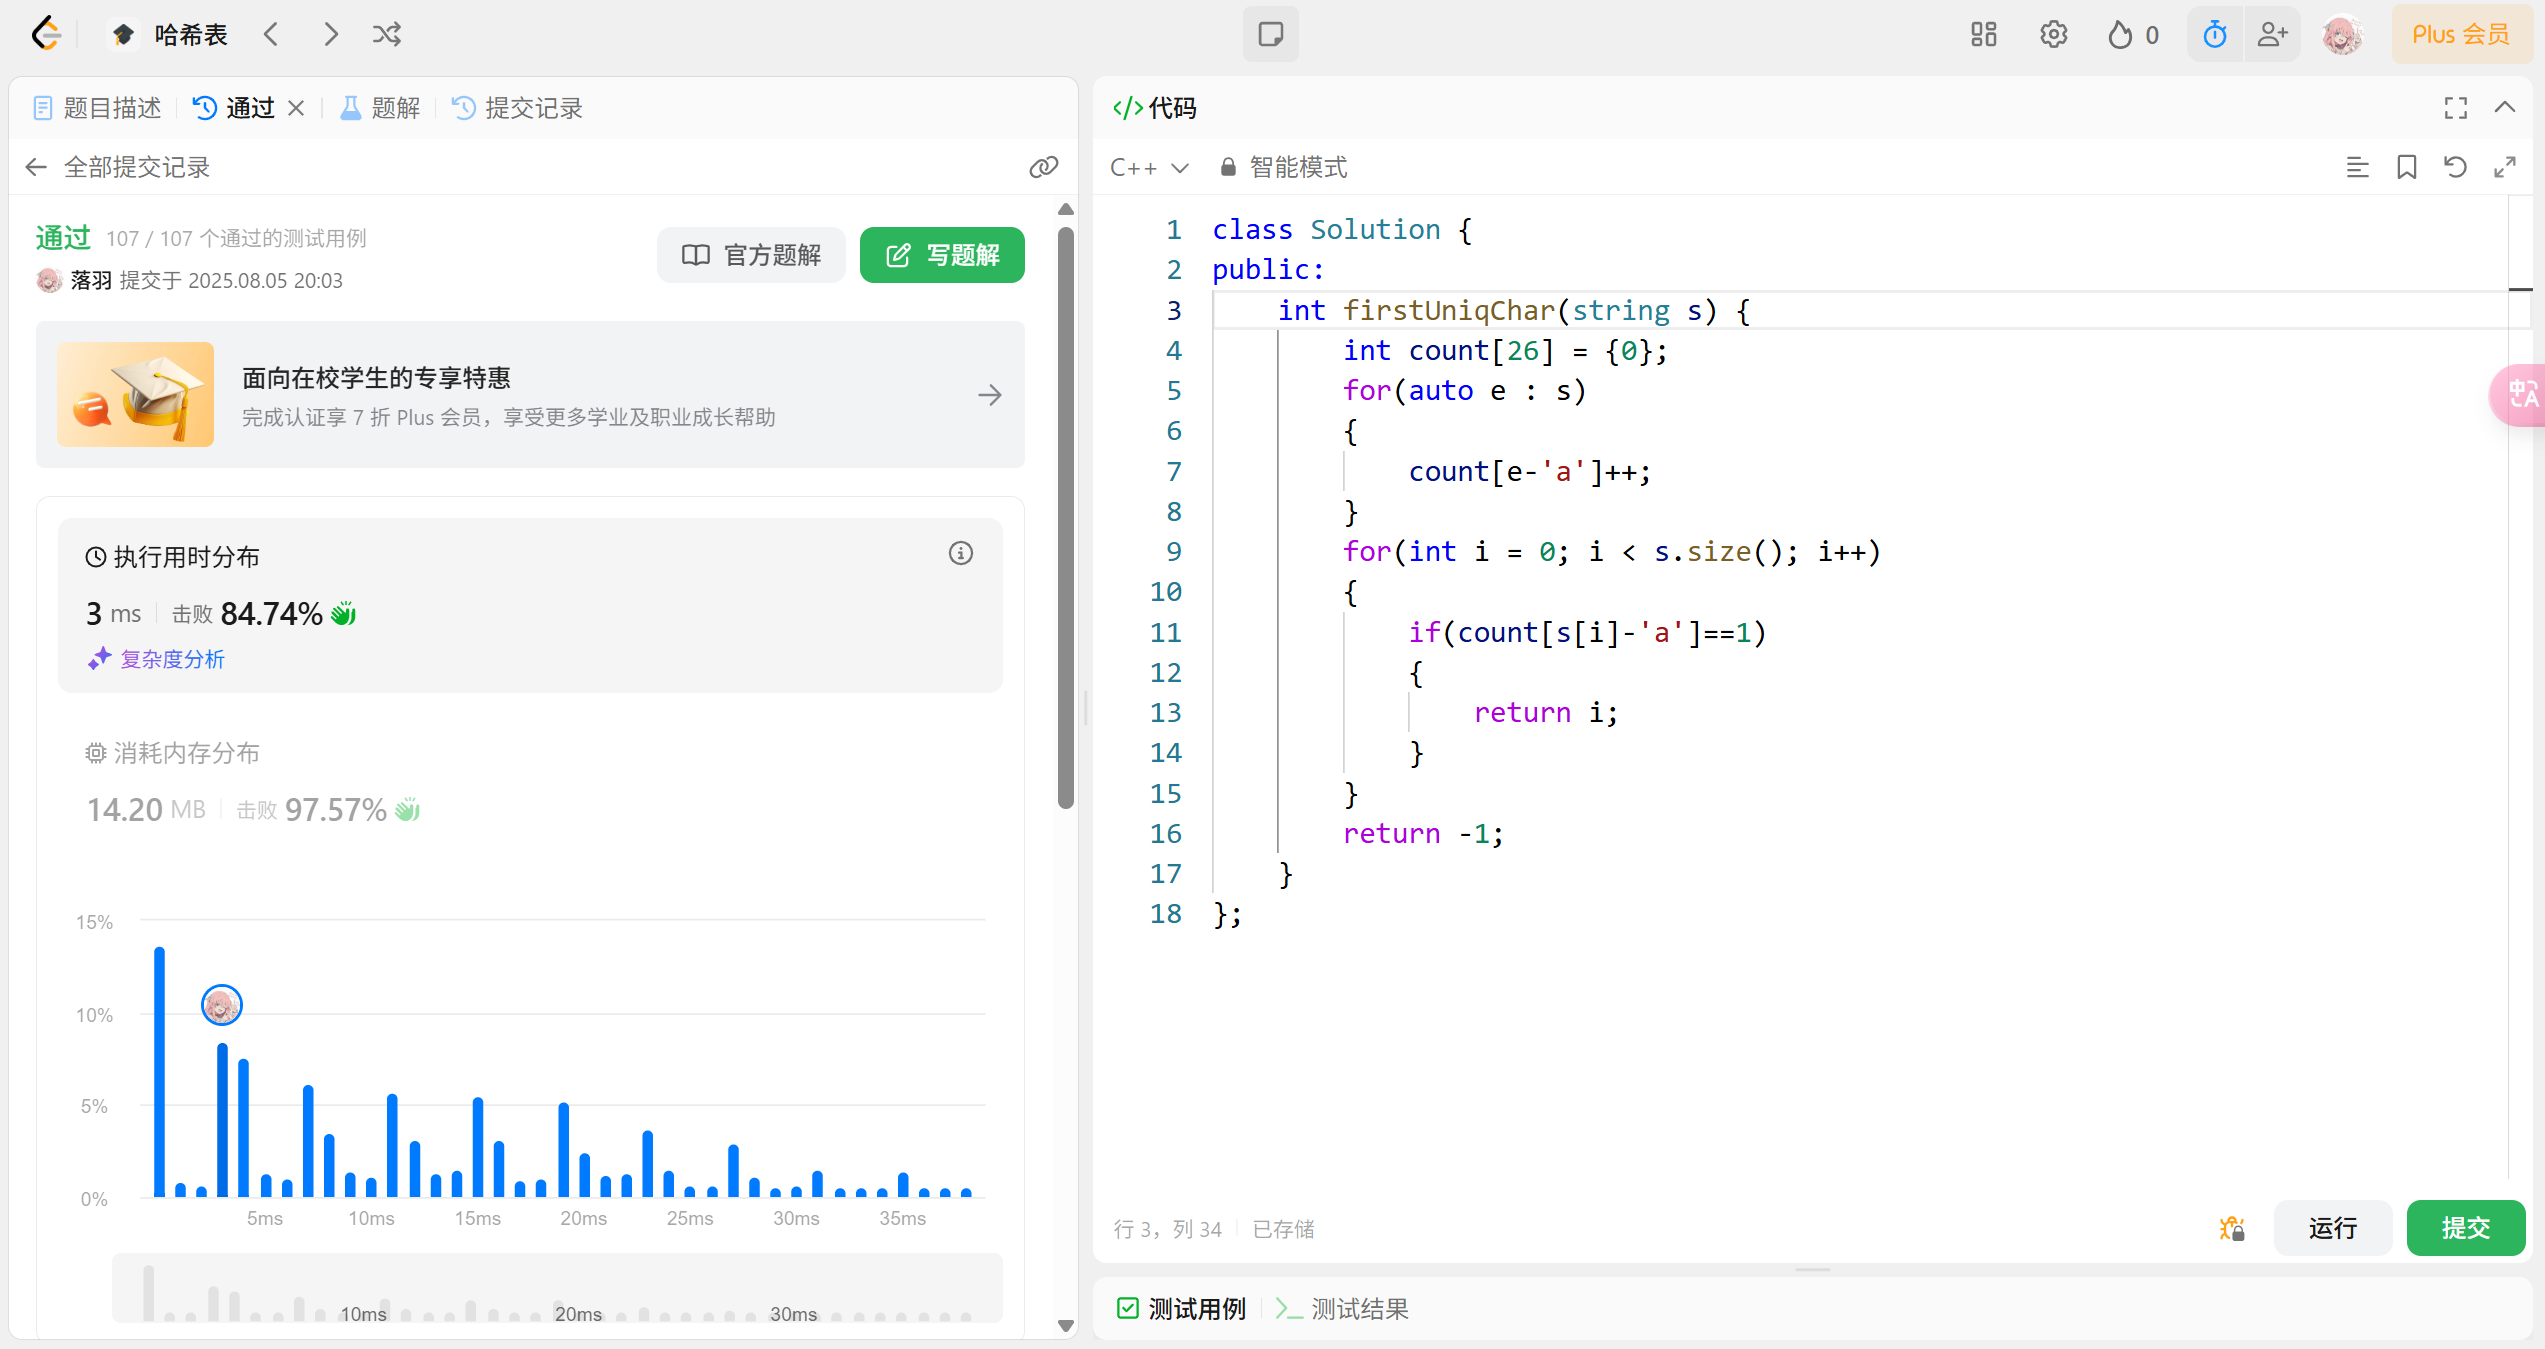Click the shuffle random problem icon
The width and height of the screenshot is (2545, 1349).
(386, 35)
